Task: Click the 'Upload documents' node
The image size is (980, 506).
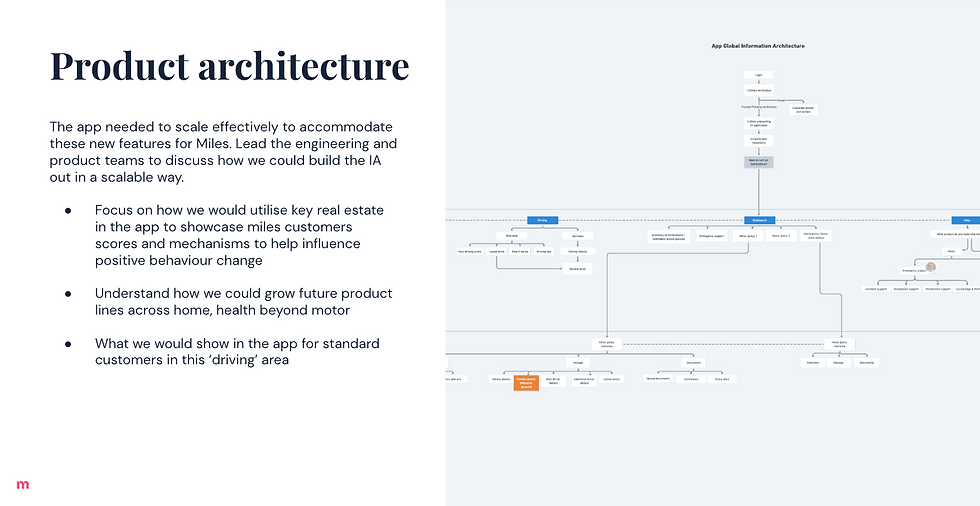Action: tap(659, 379)
